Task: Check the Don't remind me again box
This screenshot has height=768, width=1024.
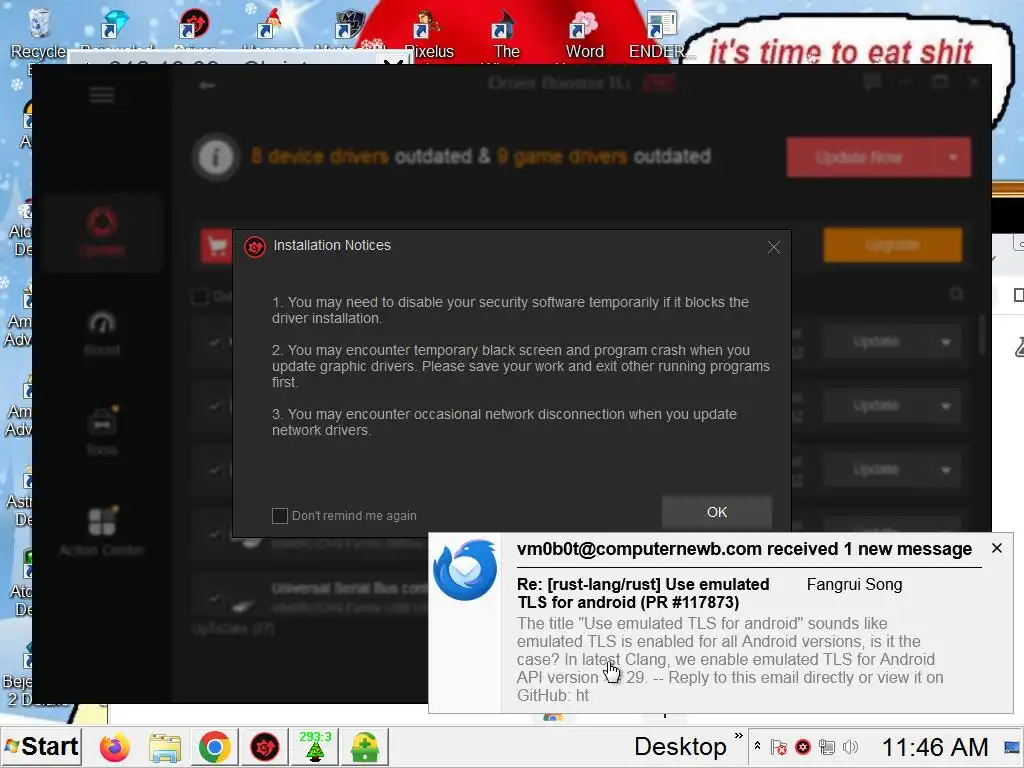Action: point(280,516)
